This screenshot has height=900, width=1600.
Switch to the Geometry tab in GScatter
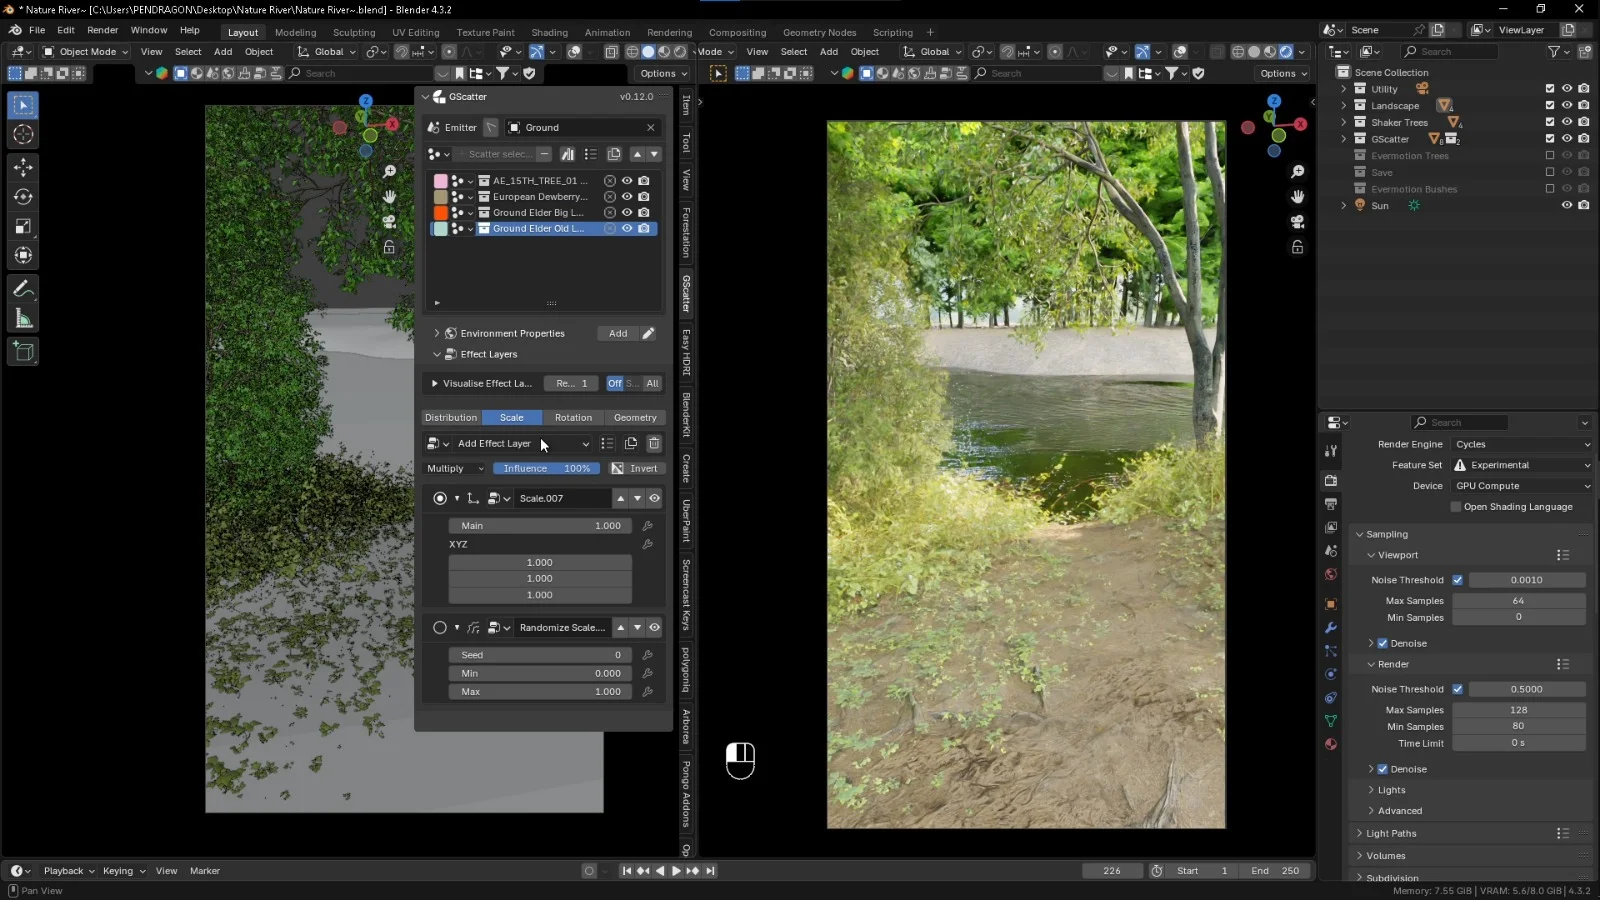(636, 417)
